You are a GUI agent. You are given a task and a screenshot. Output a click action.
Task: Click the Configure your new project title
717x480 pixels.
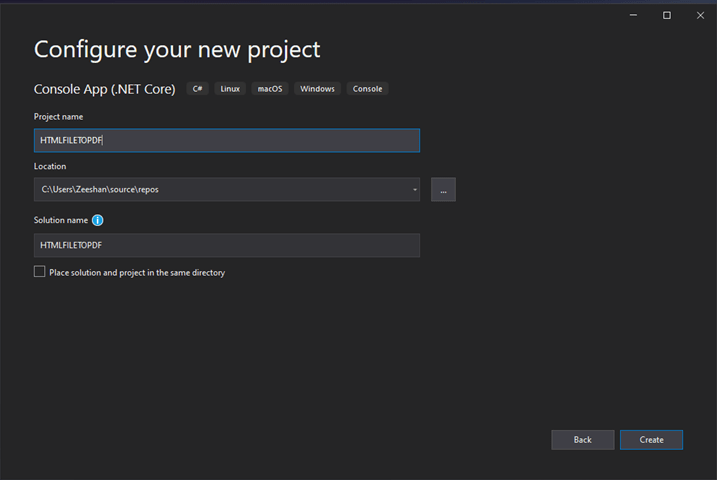pyautogui.click(x=177, y=50)
